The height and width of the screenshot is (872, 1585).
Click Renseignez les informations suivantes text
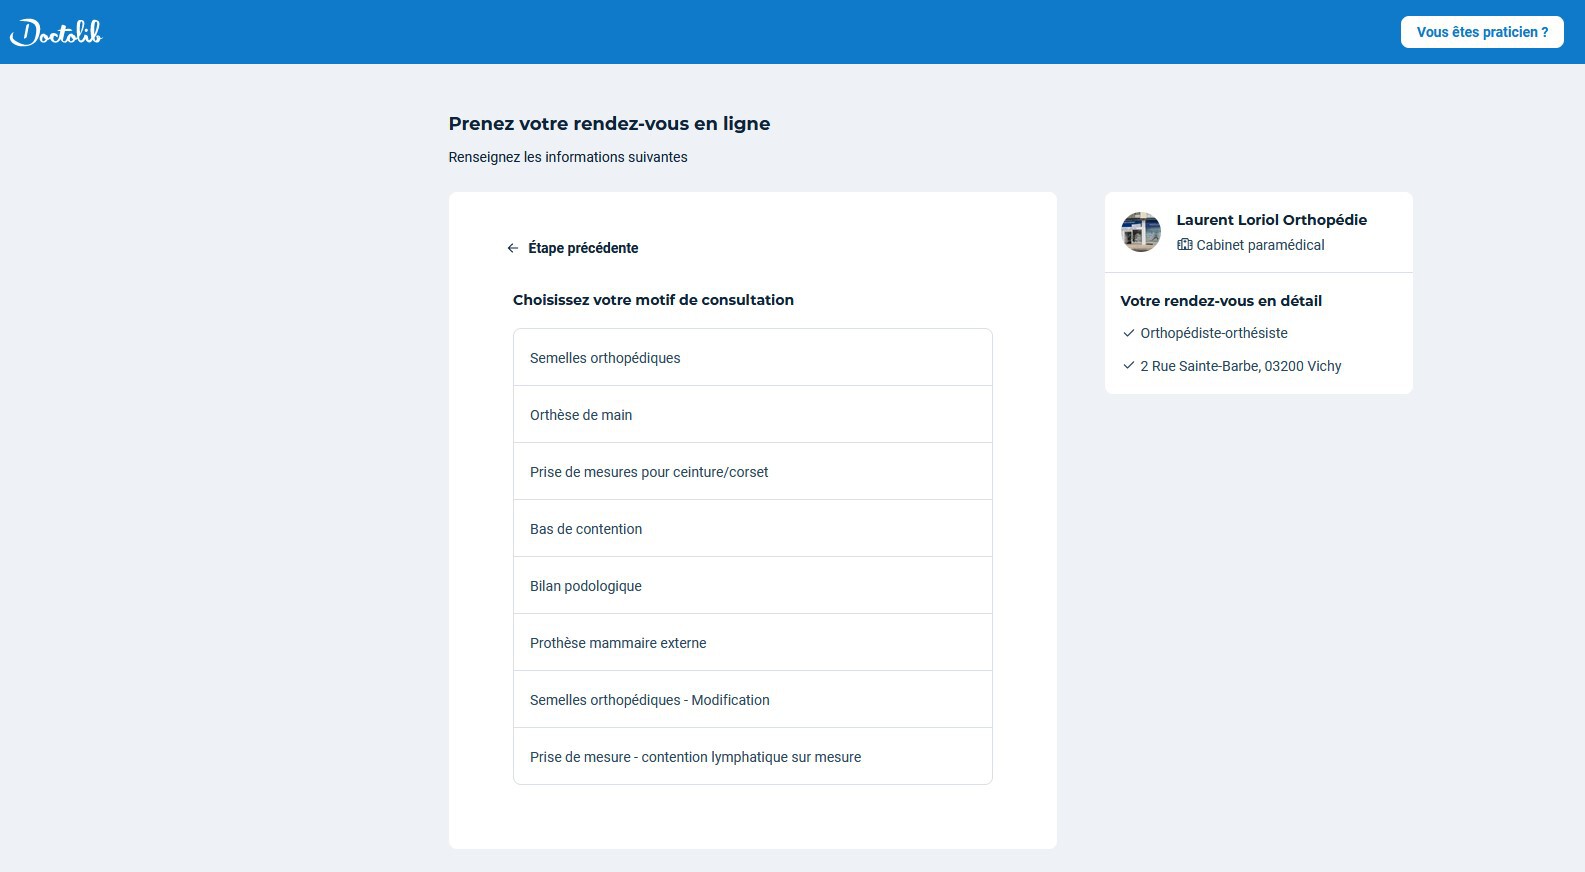568,157
